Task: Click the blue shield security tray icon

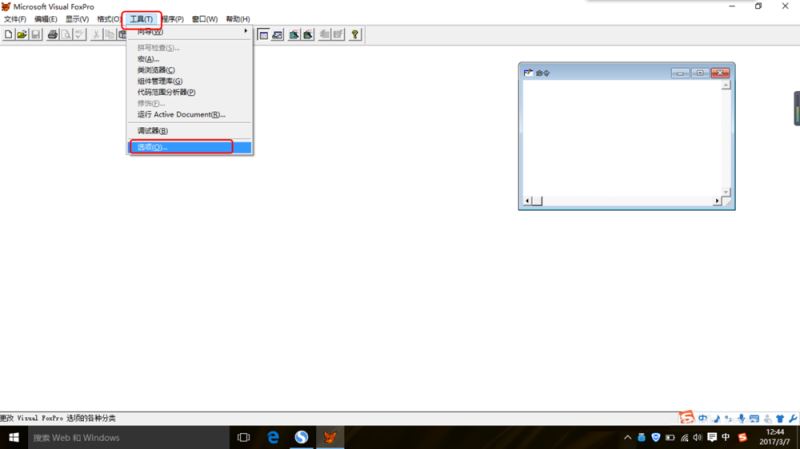Action: click(x=656, y=437)
